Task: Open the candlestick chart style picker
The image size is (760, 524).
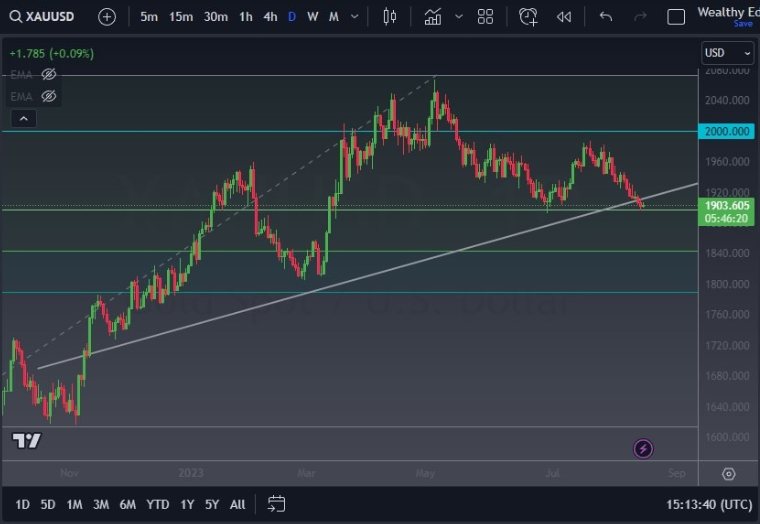Action: point(390,17)
